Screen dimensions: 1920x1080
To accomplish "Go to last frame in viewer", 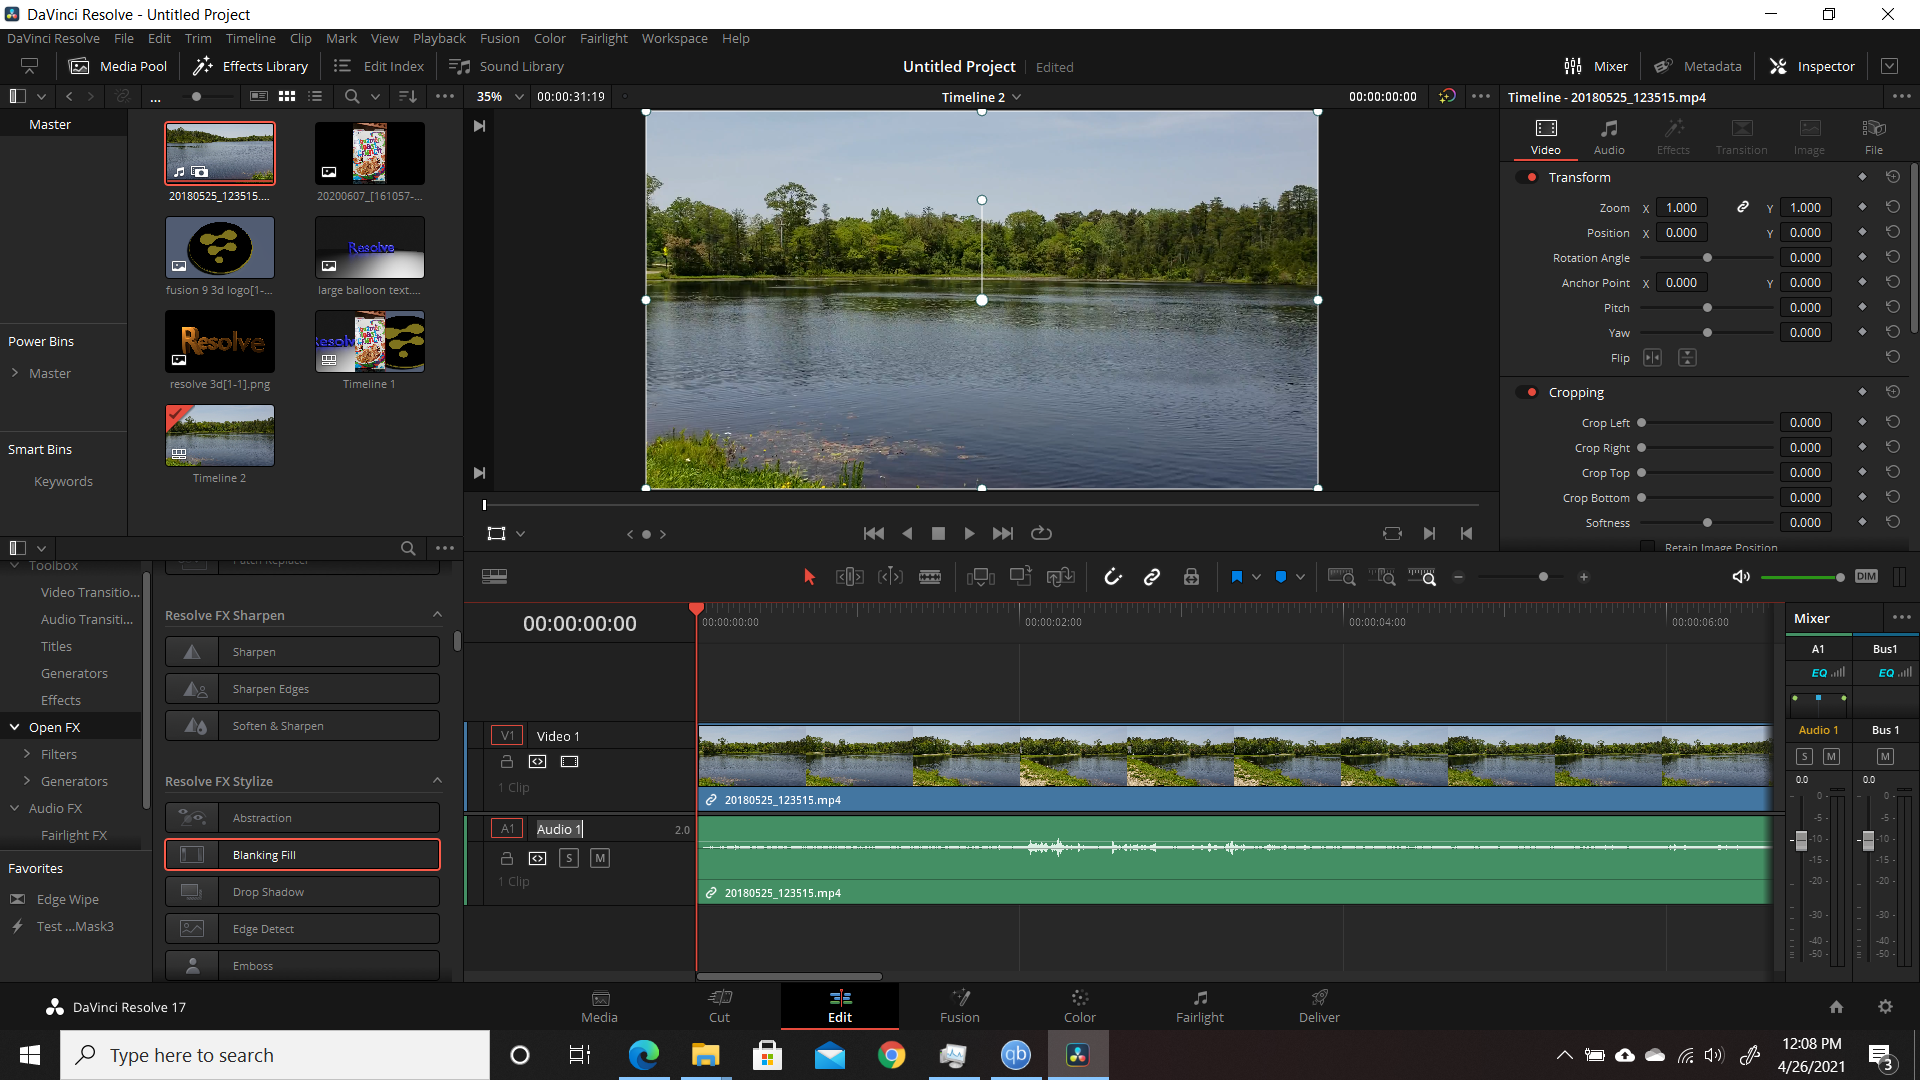I will point(1003,534).
